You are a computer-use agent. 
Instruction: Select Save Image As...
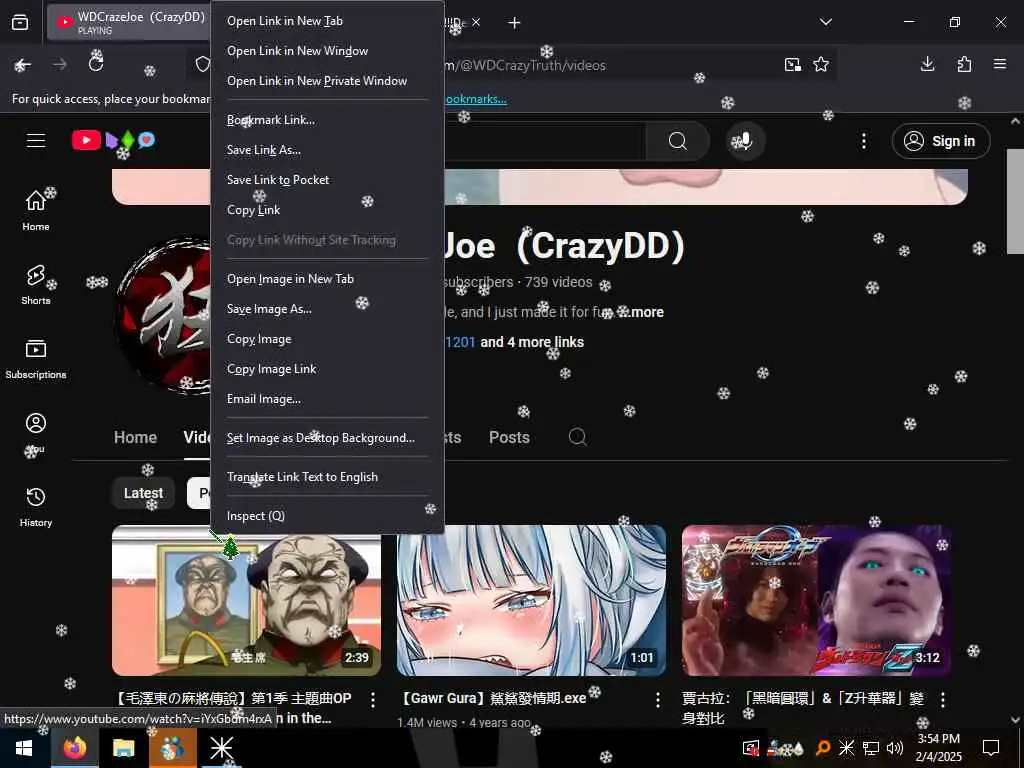pyautogui.click(x=327, y=309)
